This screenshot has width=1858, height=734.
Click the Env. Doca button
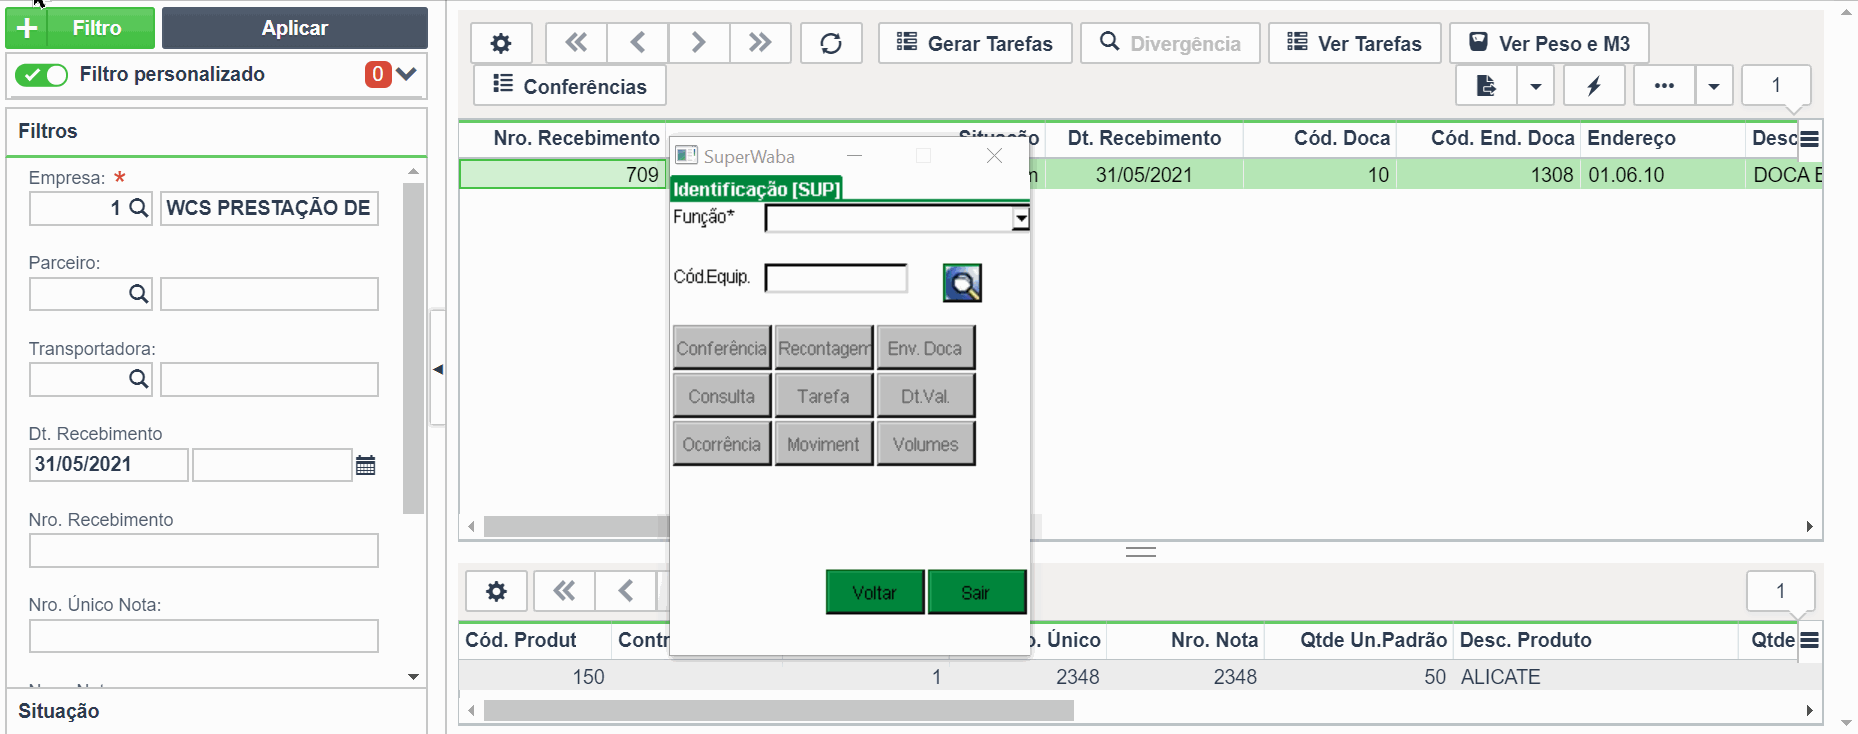(926, 348)
